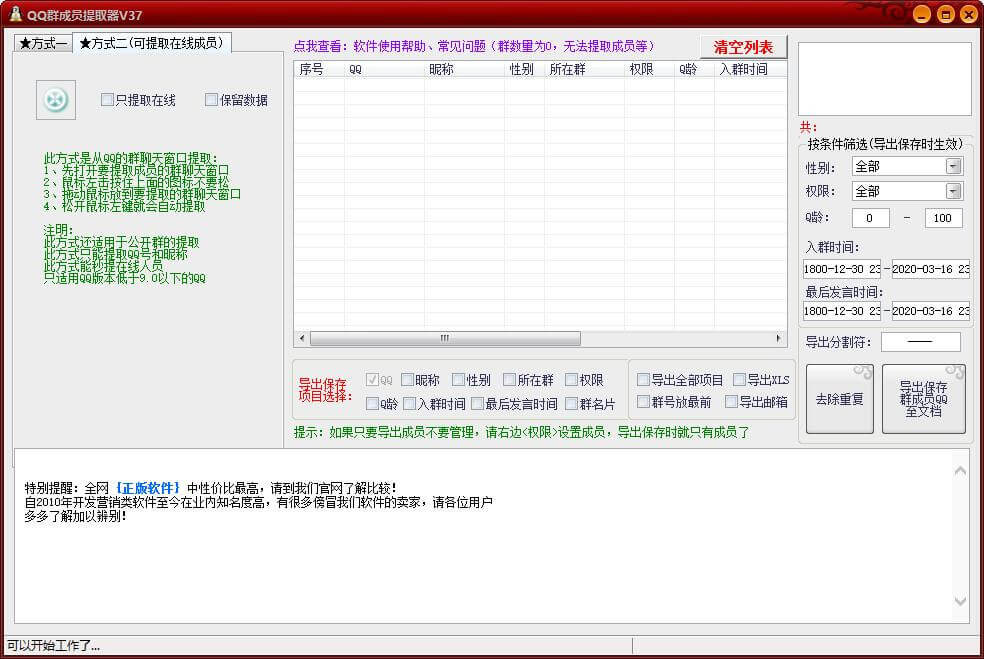Click the 清空列表 button

(x=744, y=47)
